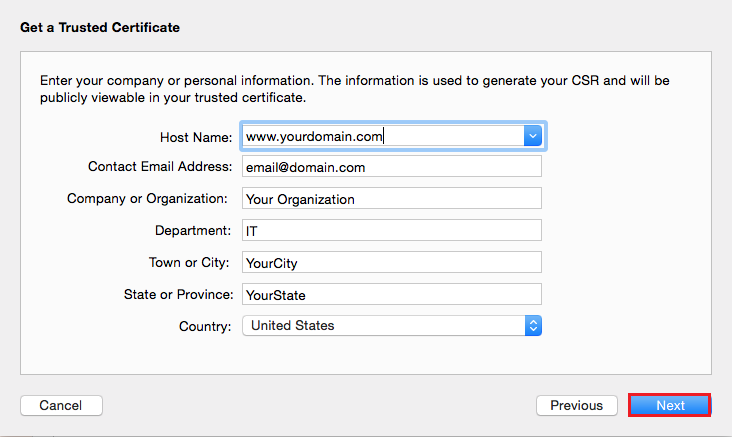Click the "Host Name:" label
The width and height of the screenshot is (732, 437).
tap(196, 137)
